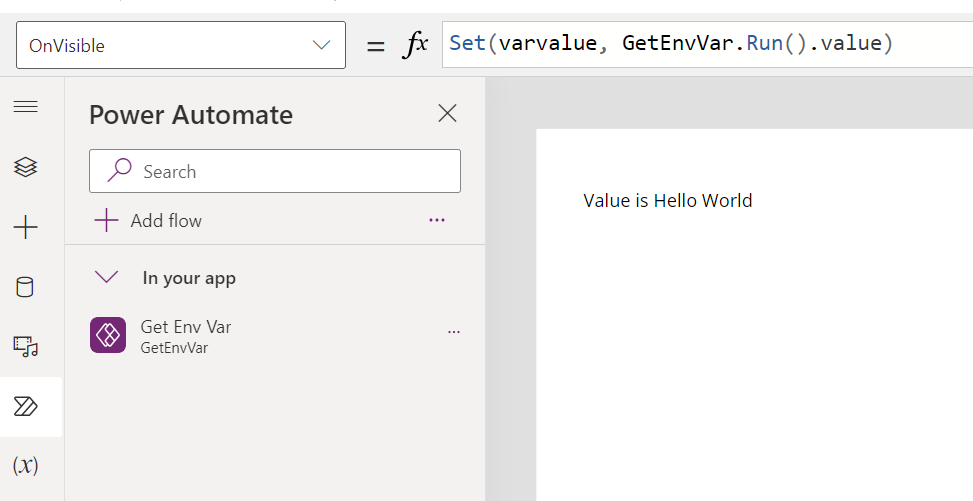Click the plus icon beside Add flow

point(106,220)
